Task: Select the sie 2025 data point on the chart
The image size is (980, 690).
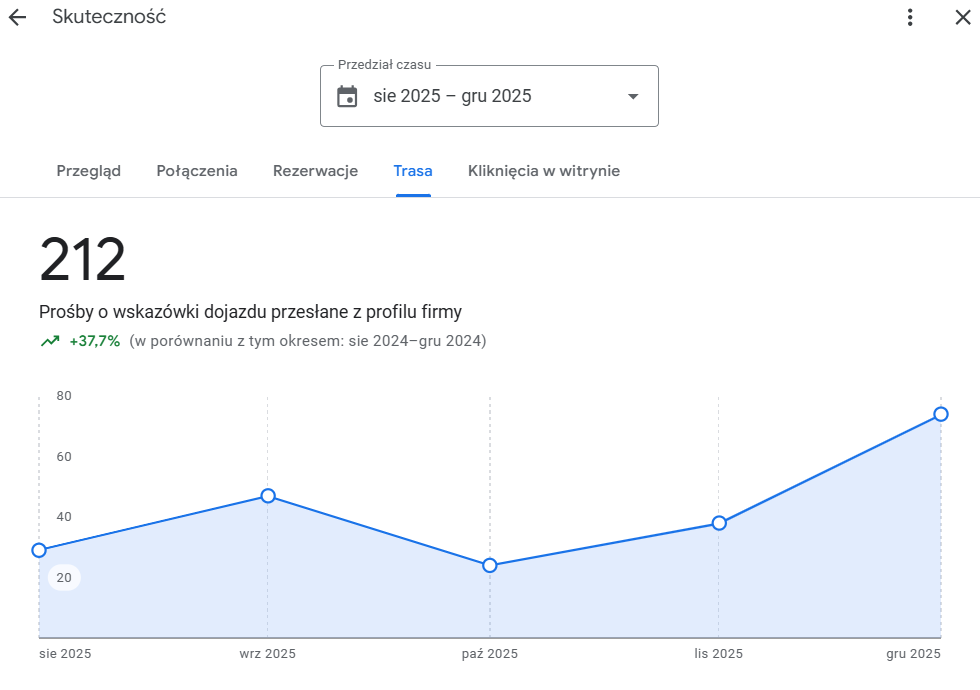Action: tap(39, 550)
